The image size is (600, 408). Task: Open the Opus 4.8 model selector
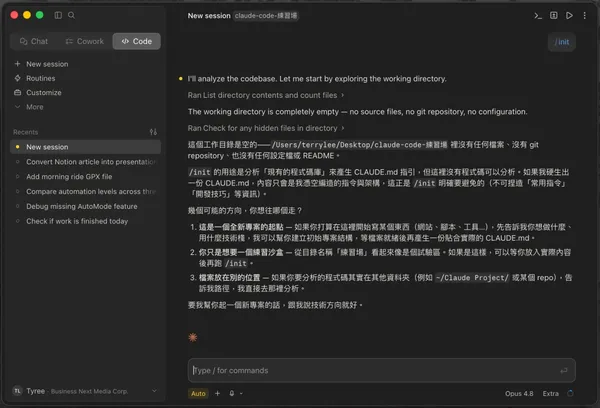coord(519,393)
